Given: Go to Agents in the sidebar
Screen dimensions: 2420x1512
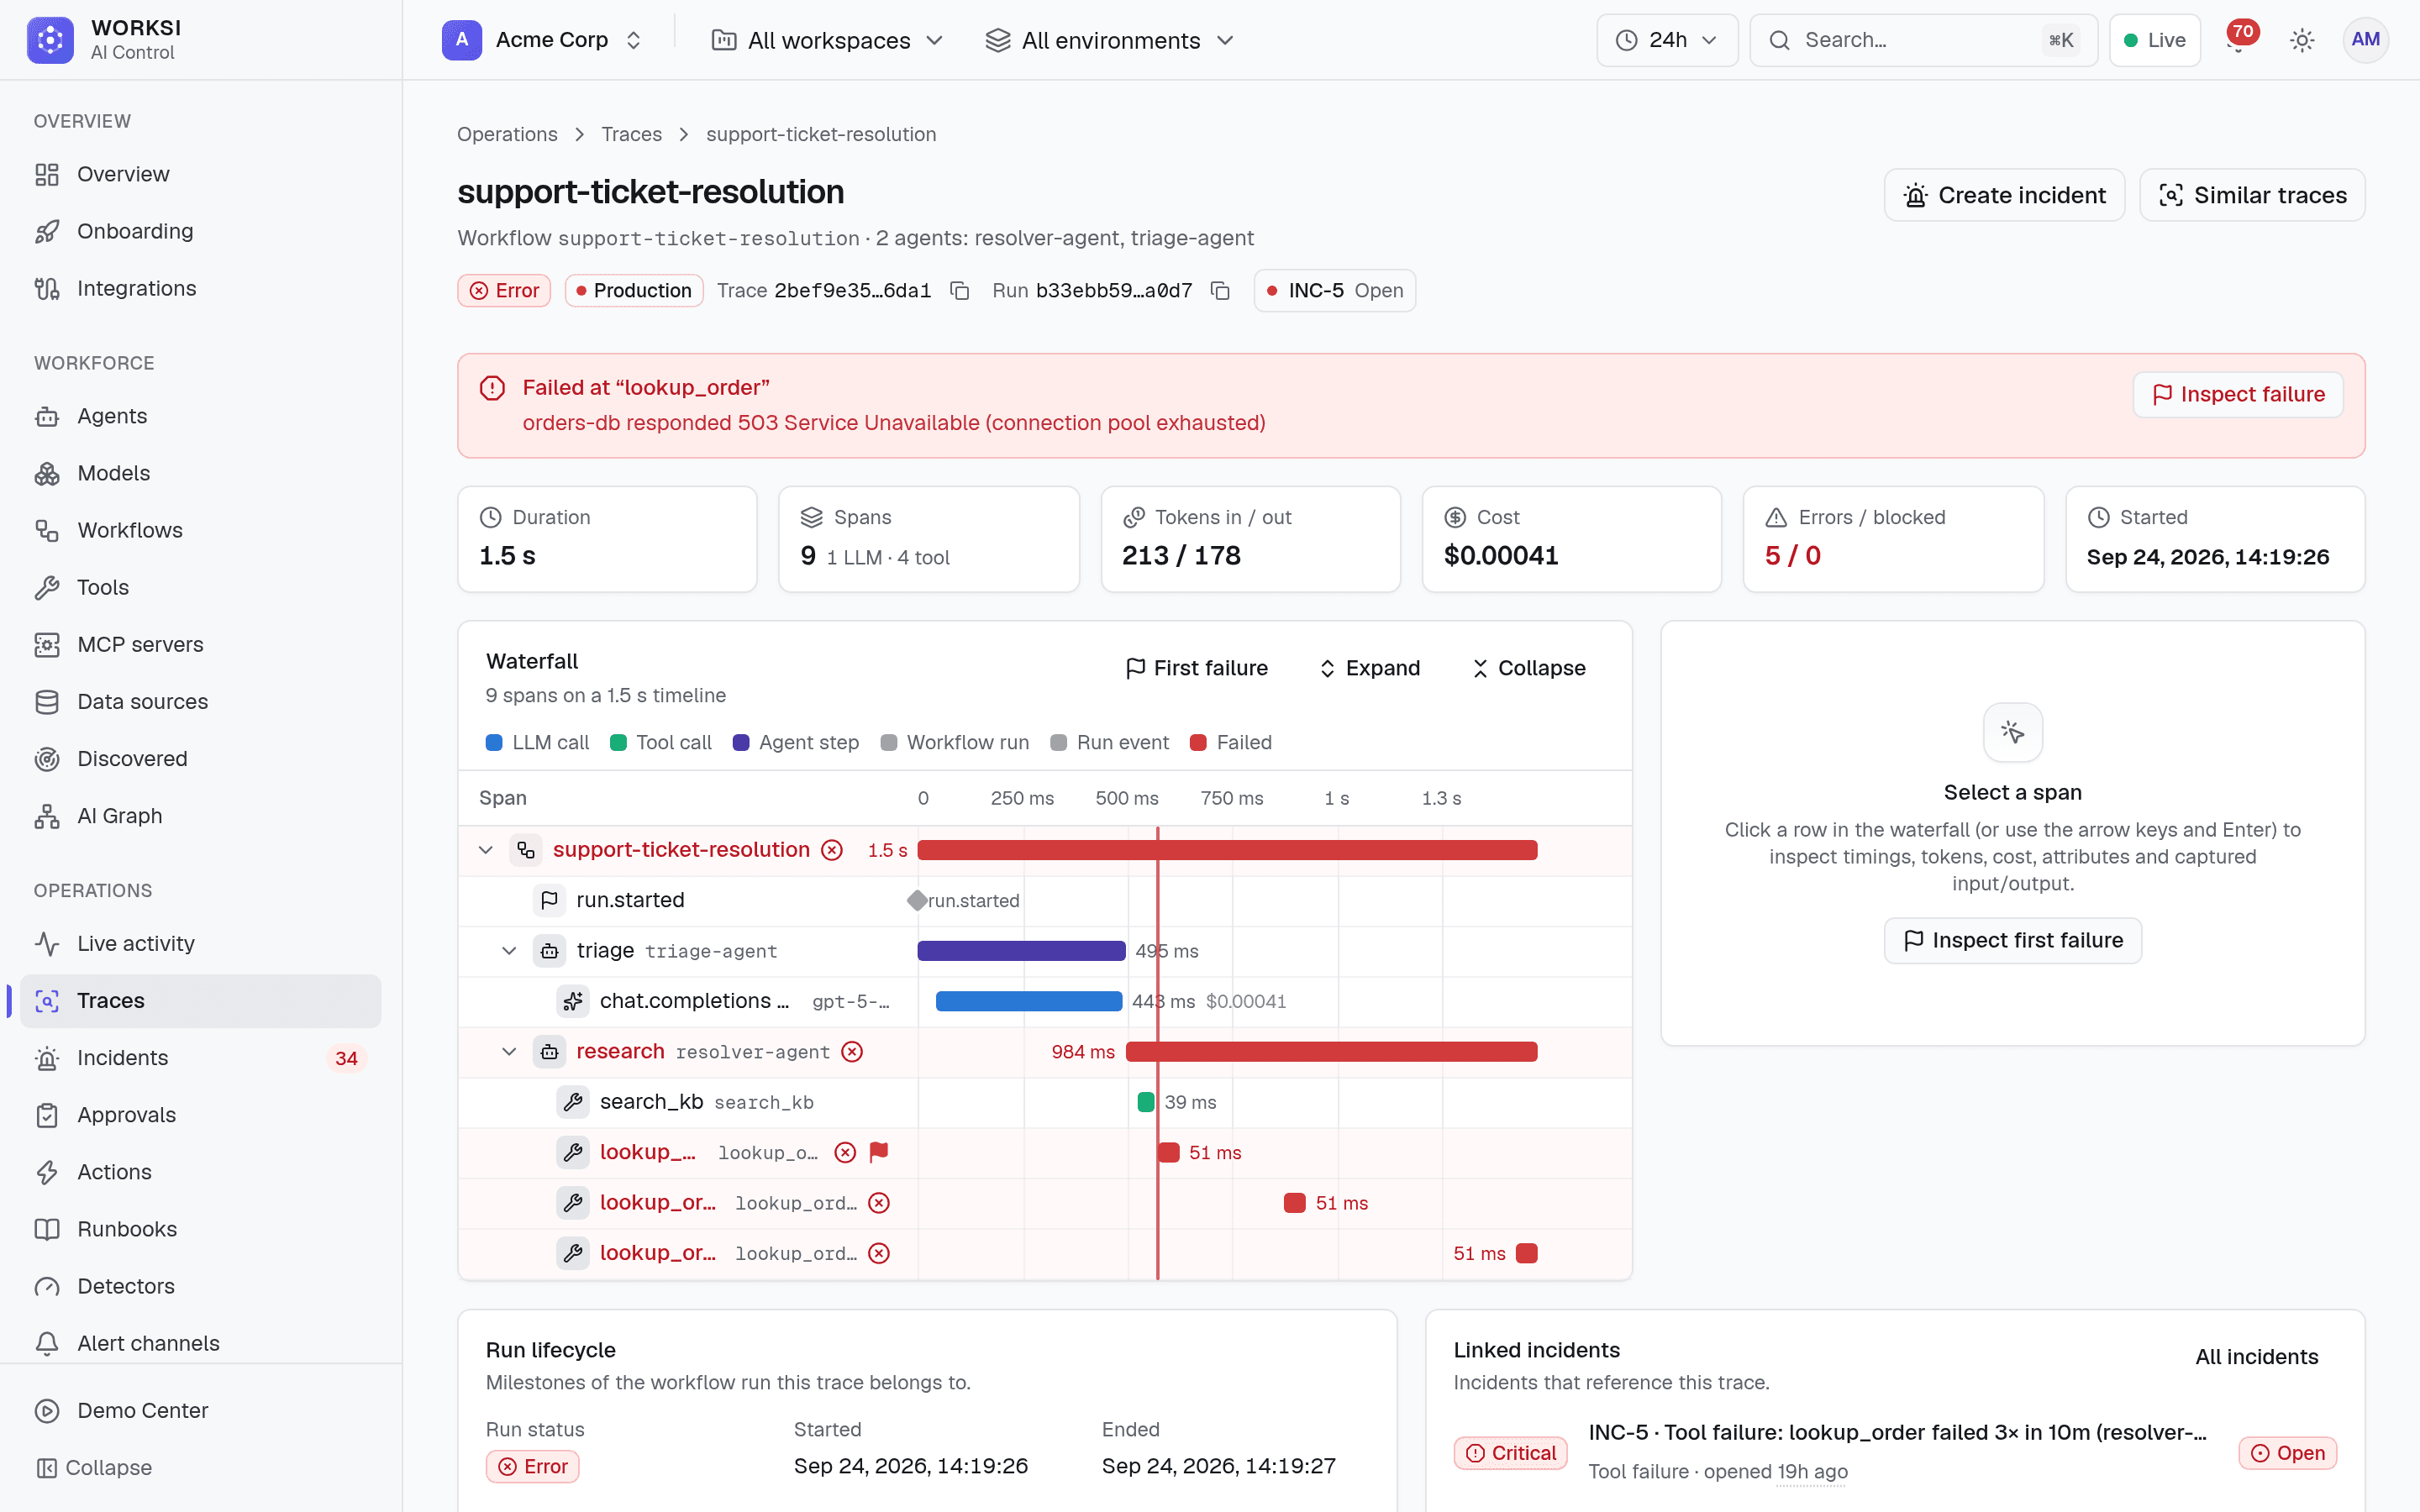Looking at the screenshot, I should coord(200,416).
